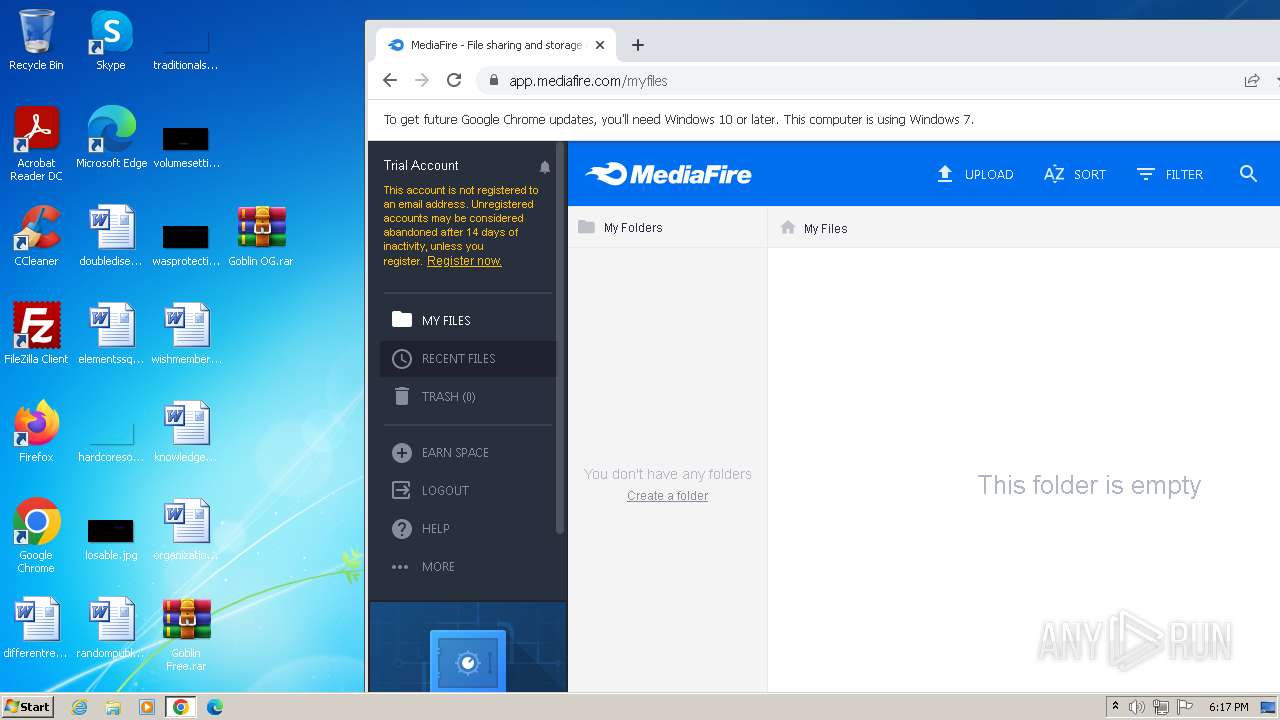Select the MediaFire - File sharing tab

[x=496, y=45]
